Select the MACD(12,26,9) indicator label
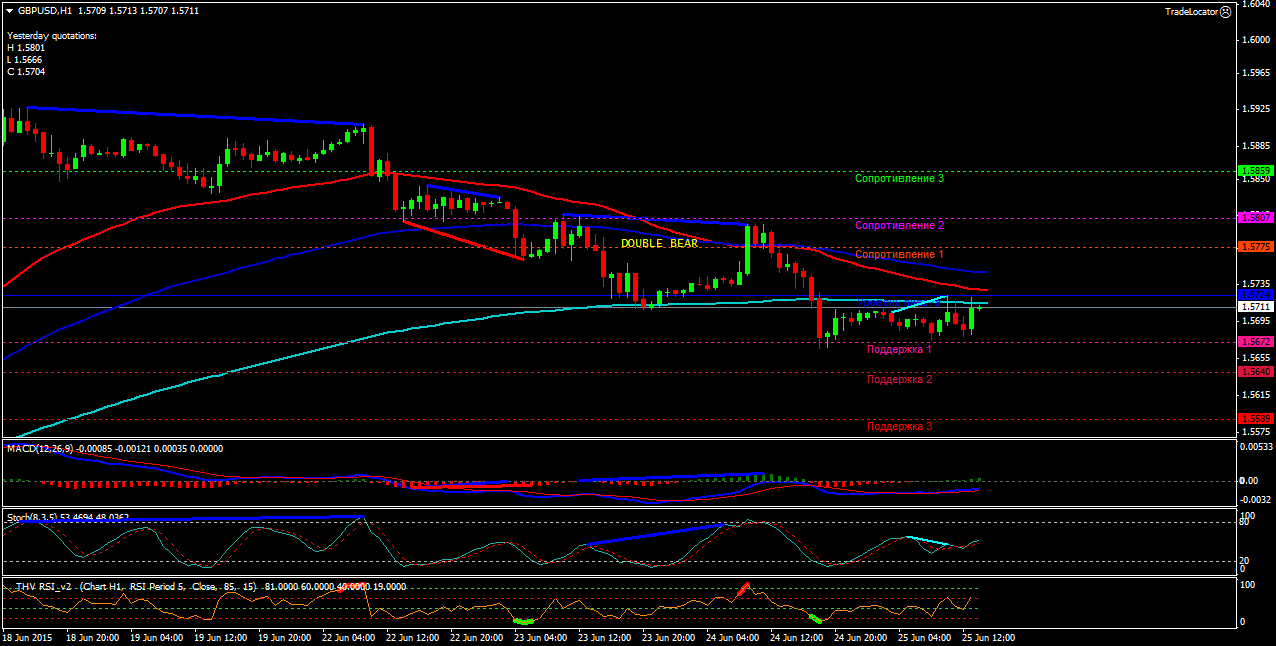Screen dimensions: 1276x646 [39, 448]
